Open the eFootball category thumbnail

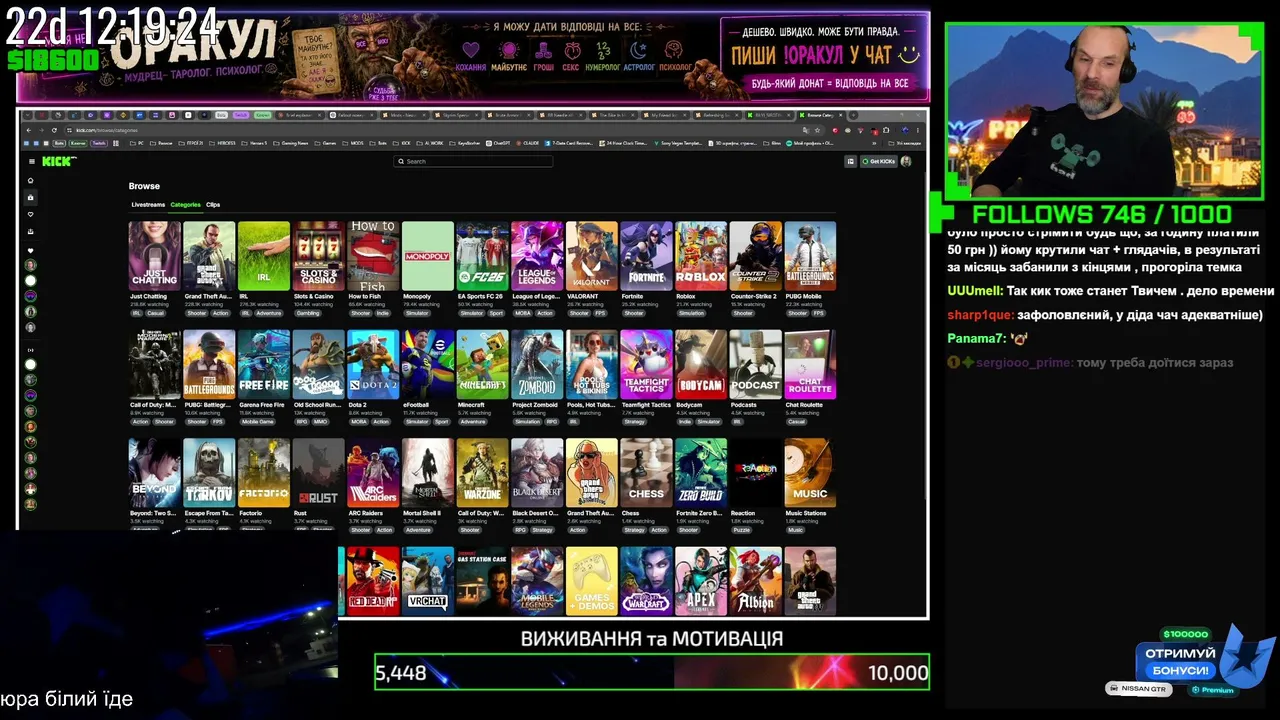(427, 365)
